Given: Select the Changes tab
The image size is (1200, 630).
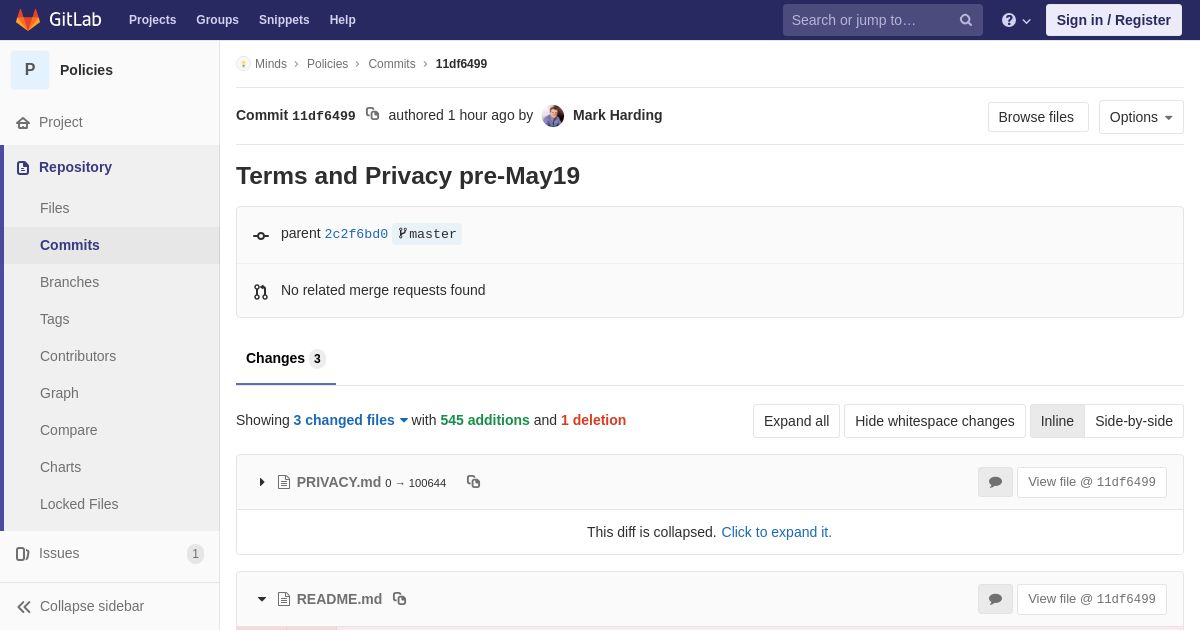Looking at the screenshot, I should [x=286, y=358].
